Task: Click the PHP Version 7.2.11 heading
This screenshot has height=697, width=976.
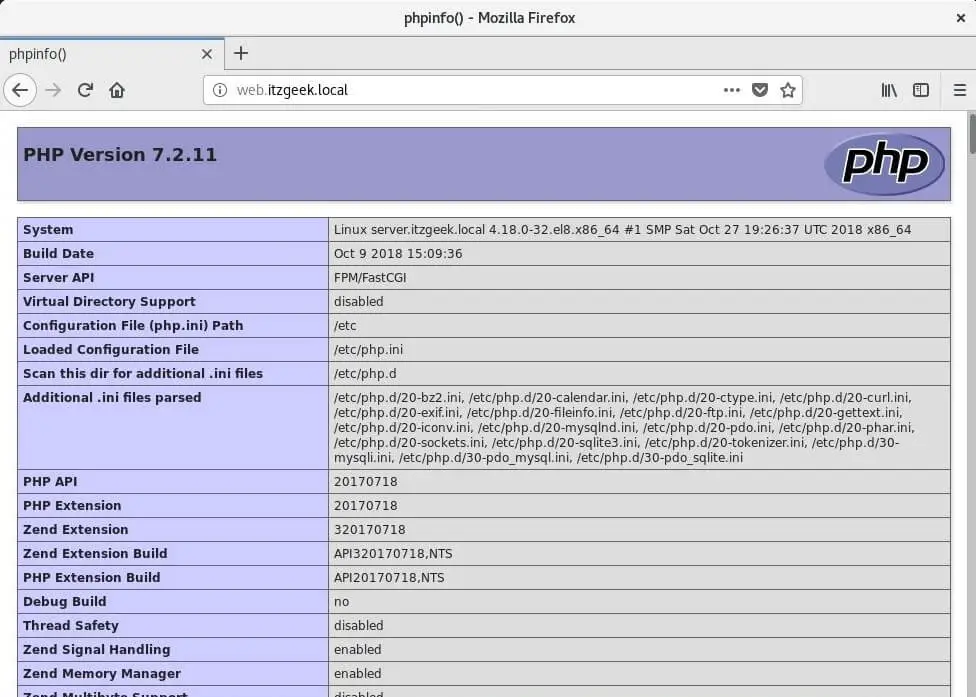Action: (x=120, y=154)
